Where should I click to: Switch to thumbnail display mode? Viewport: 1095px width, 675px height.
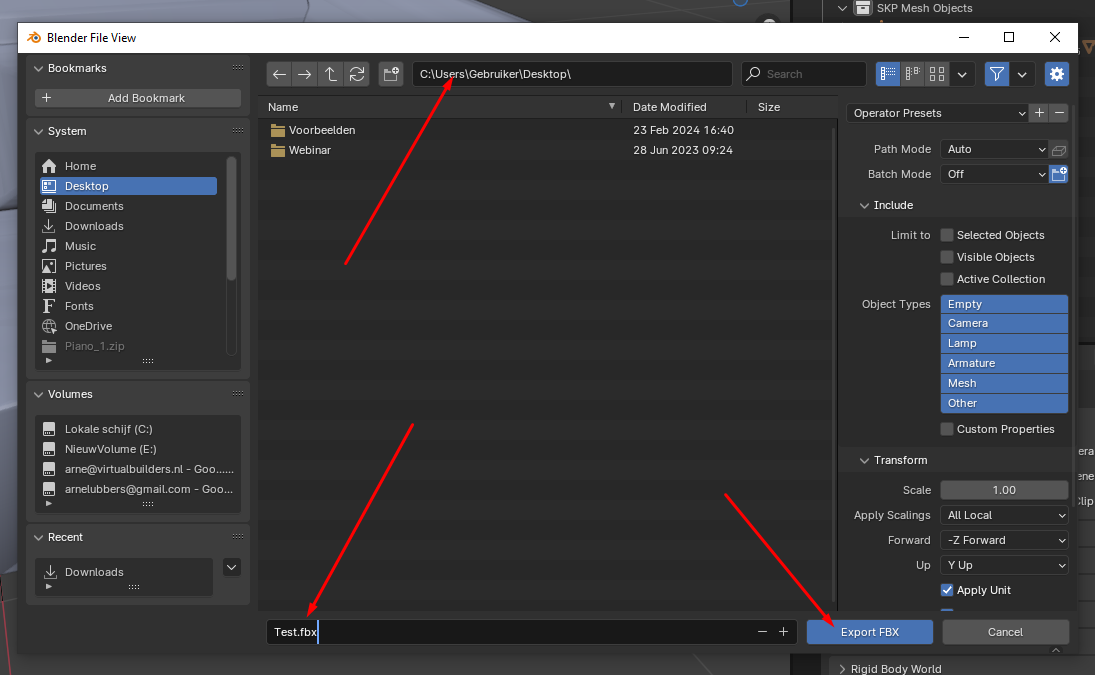pyautogui.click(x=937, y=74)
